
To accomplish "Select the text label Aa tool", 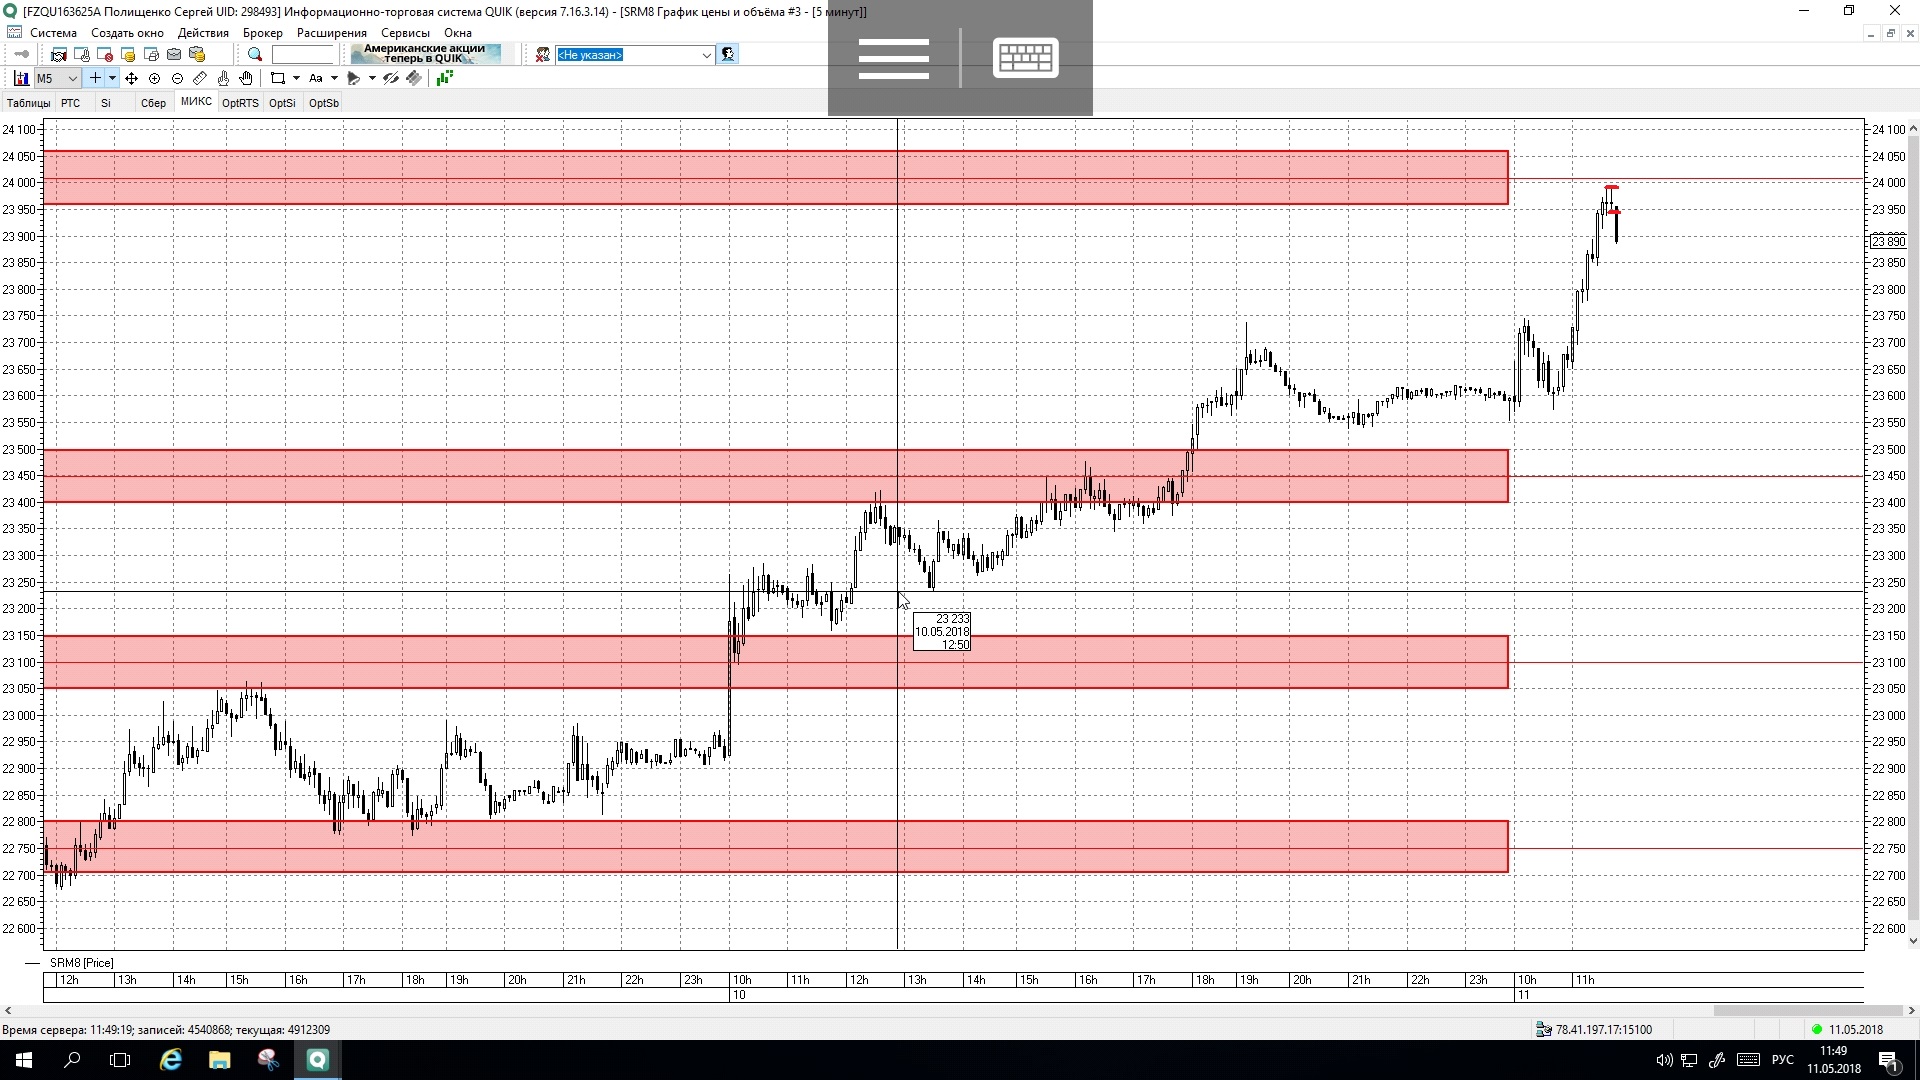I will pos(316,78).
